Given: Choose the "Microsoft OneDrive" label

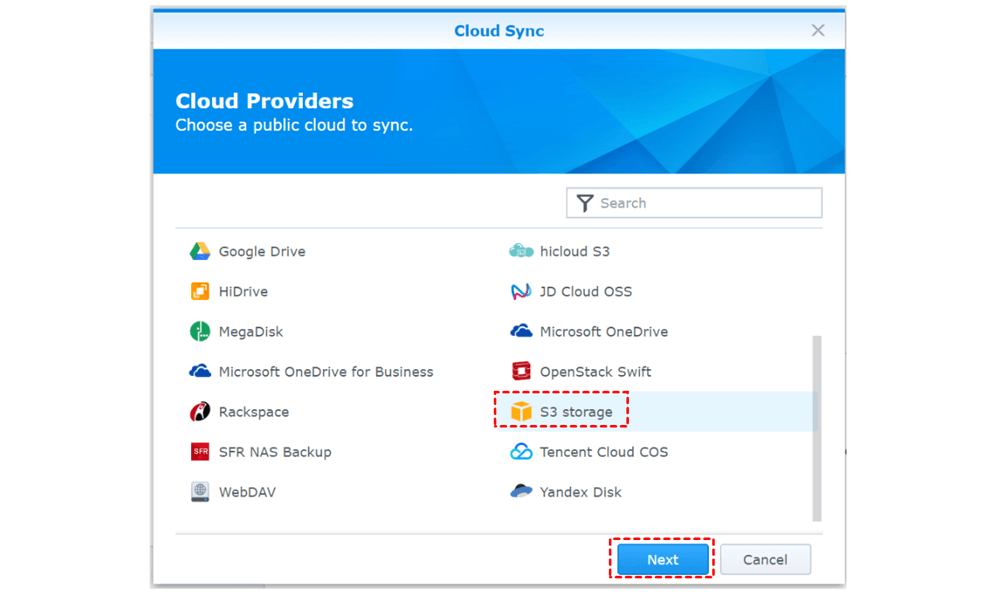Looking at the screenshot, I should 604,332.
